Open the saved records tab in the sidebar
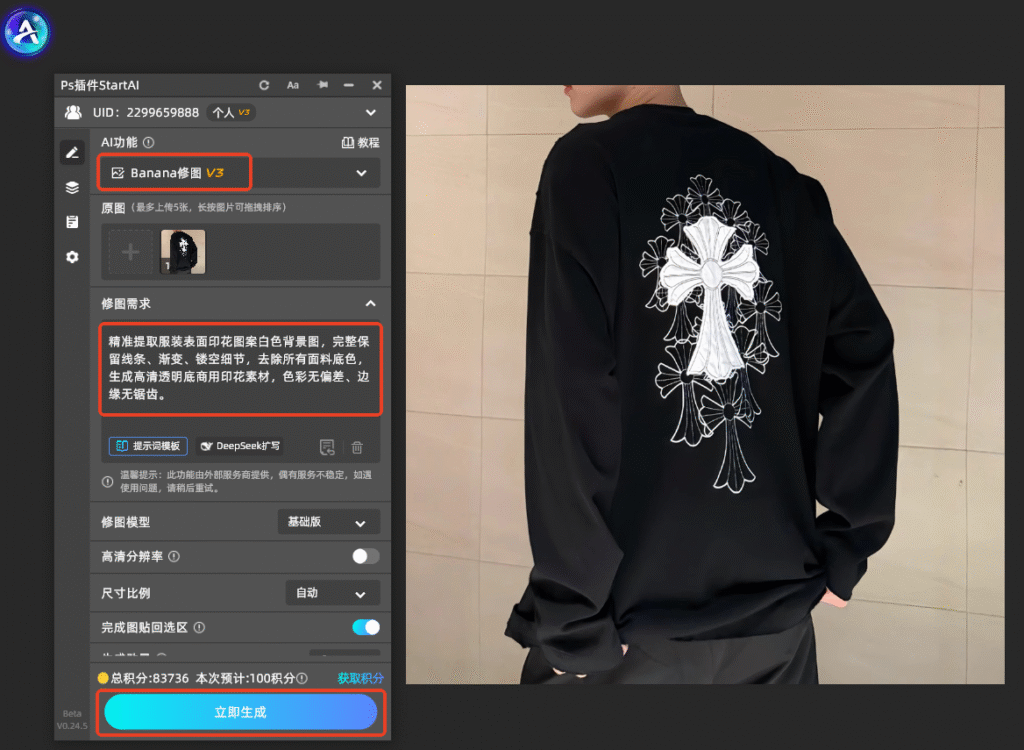This screenshot has height=750, width=1024. [x=72, y=222]
